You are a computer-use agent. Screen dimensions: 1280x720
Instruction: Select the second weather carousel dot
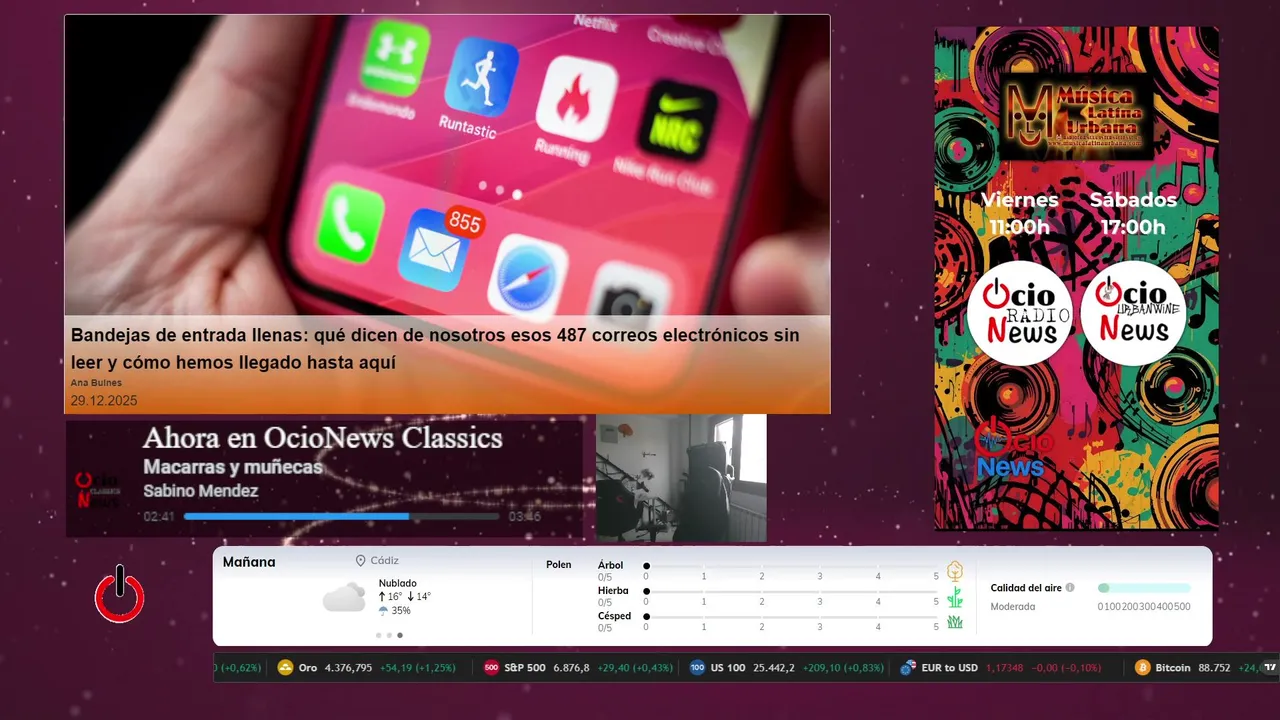coord(390,635)
